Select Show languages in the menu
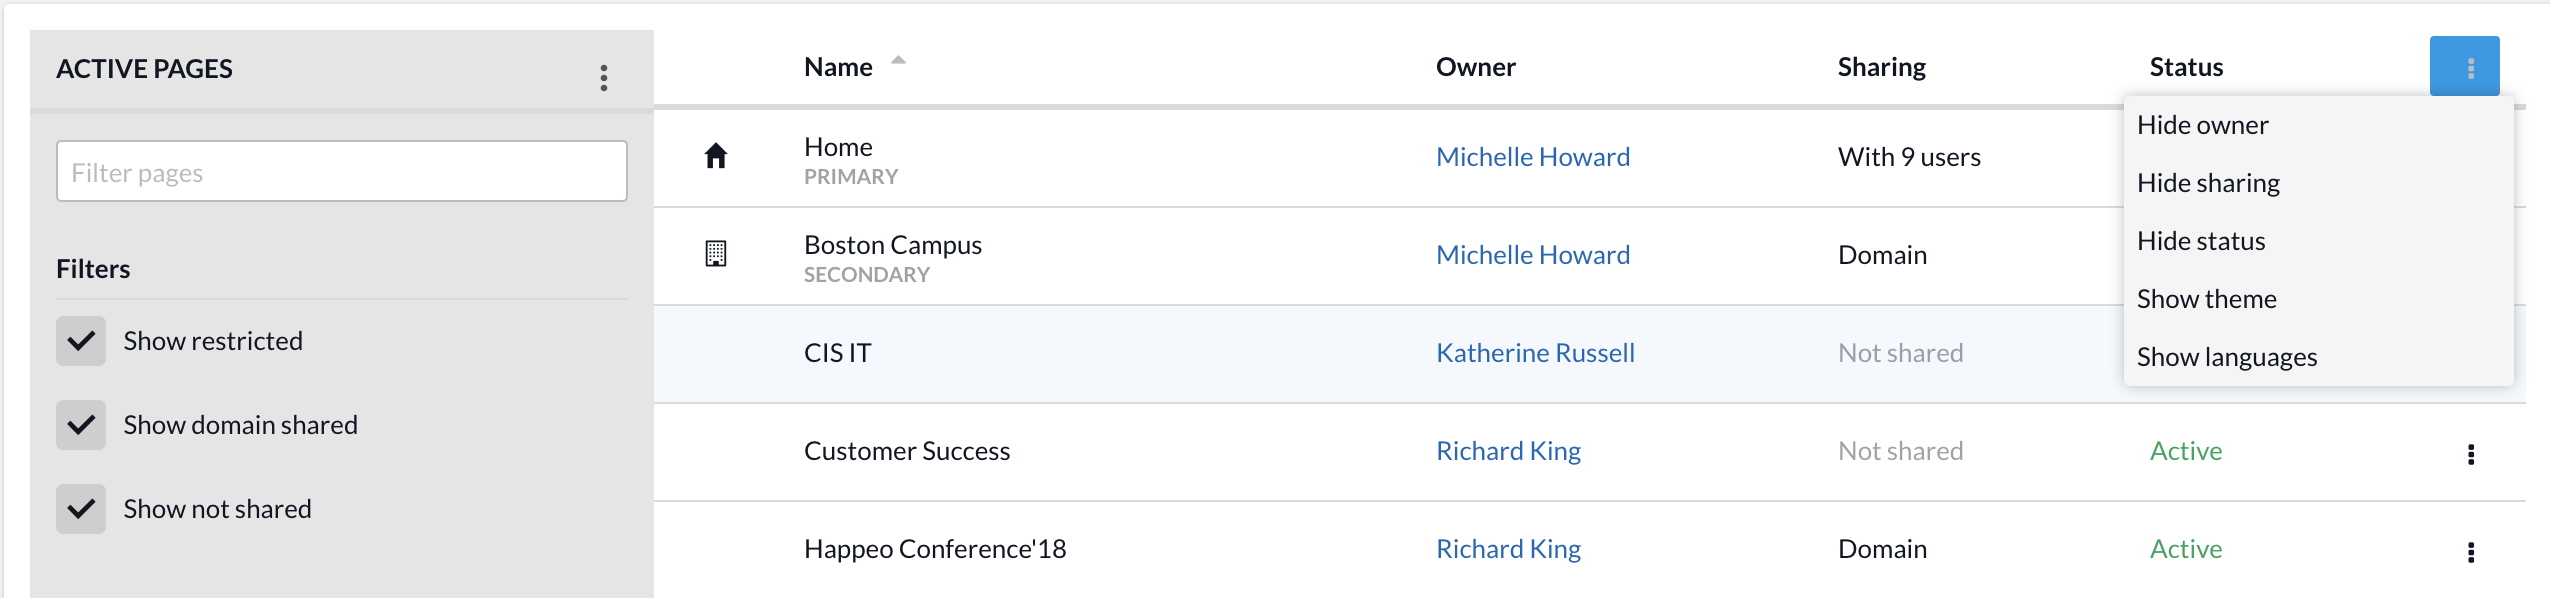Viewport: 2550px width, 598px height. coord(2226,357)
